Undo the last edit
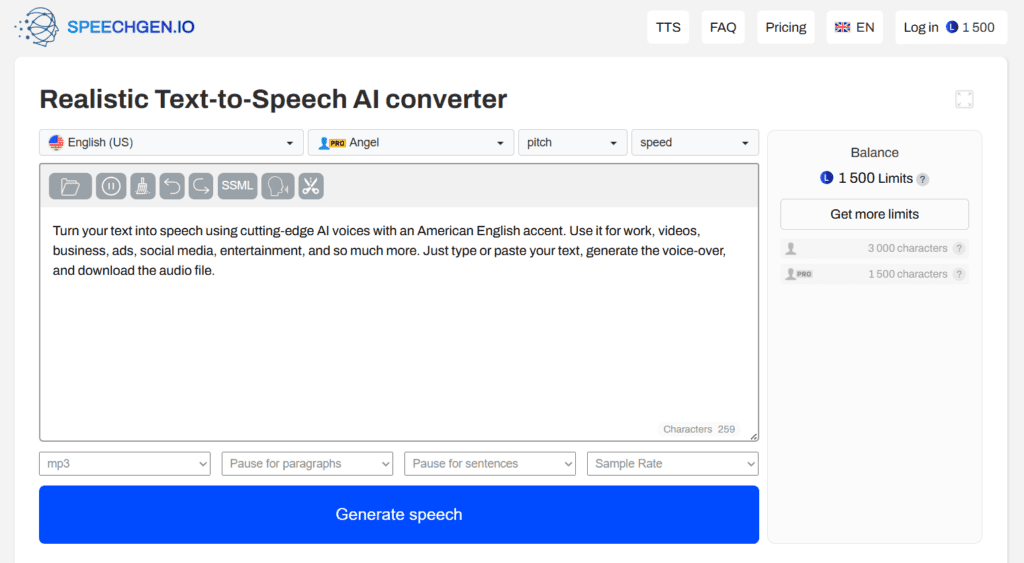Viewport: 1024px width, 563px height. click(172, 186)
